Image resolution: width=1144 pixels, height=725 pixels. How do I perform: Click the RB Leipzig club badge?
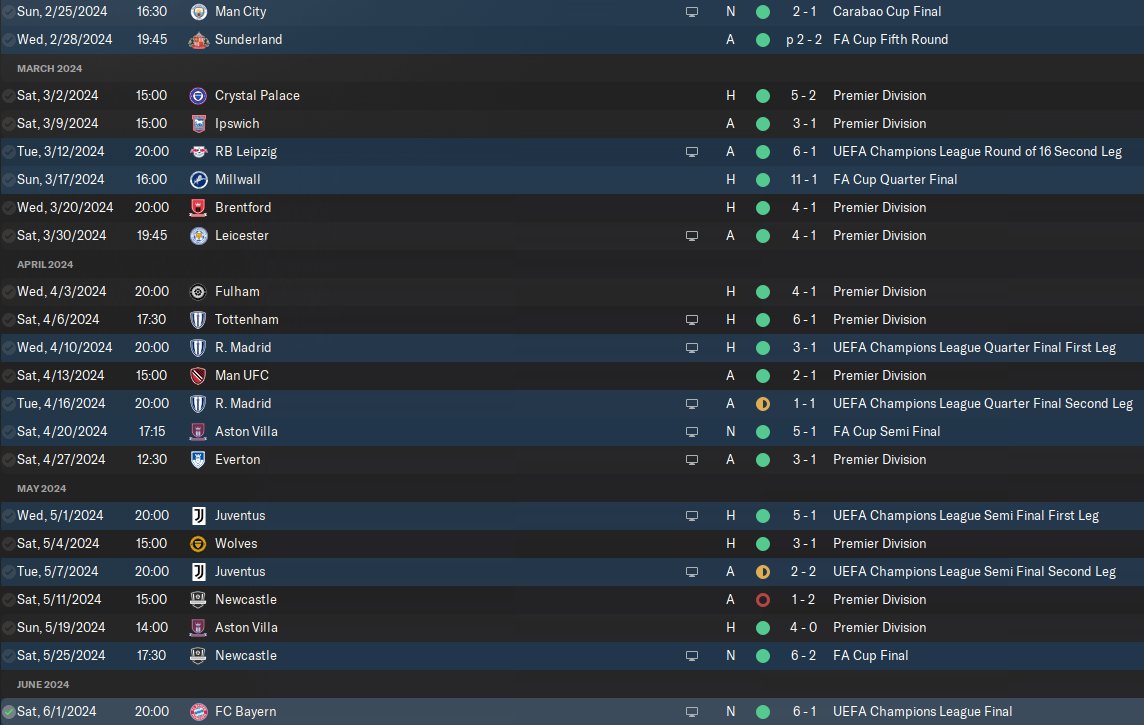tap(198, 152)
